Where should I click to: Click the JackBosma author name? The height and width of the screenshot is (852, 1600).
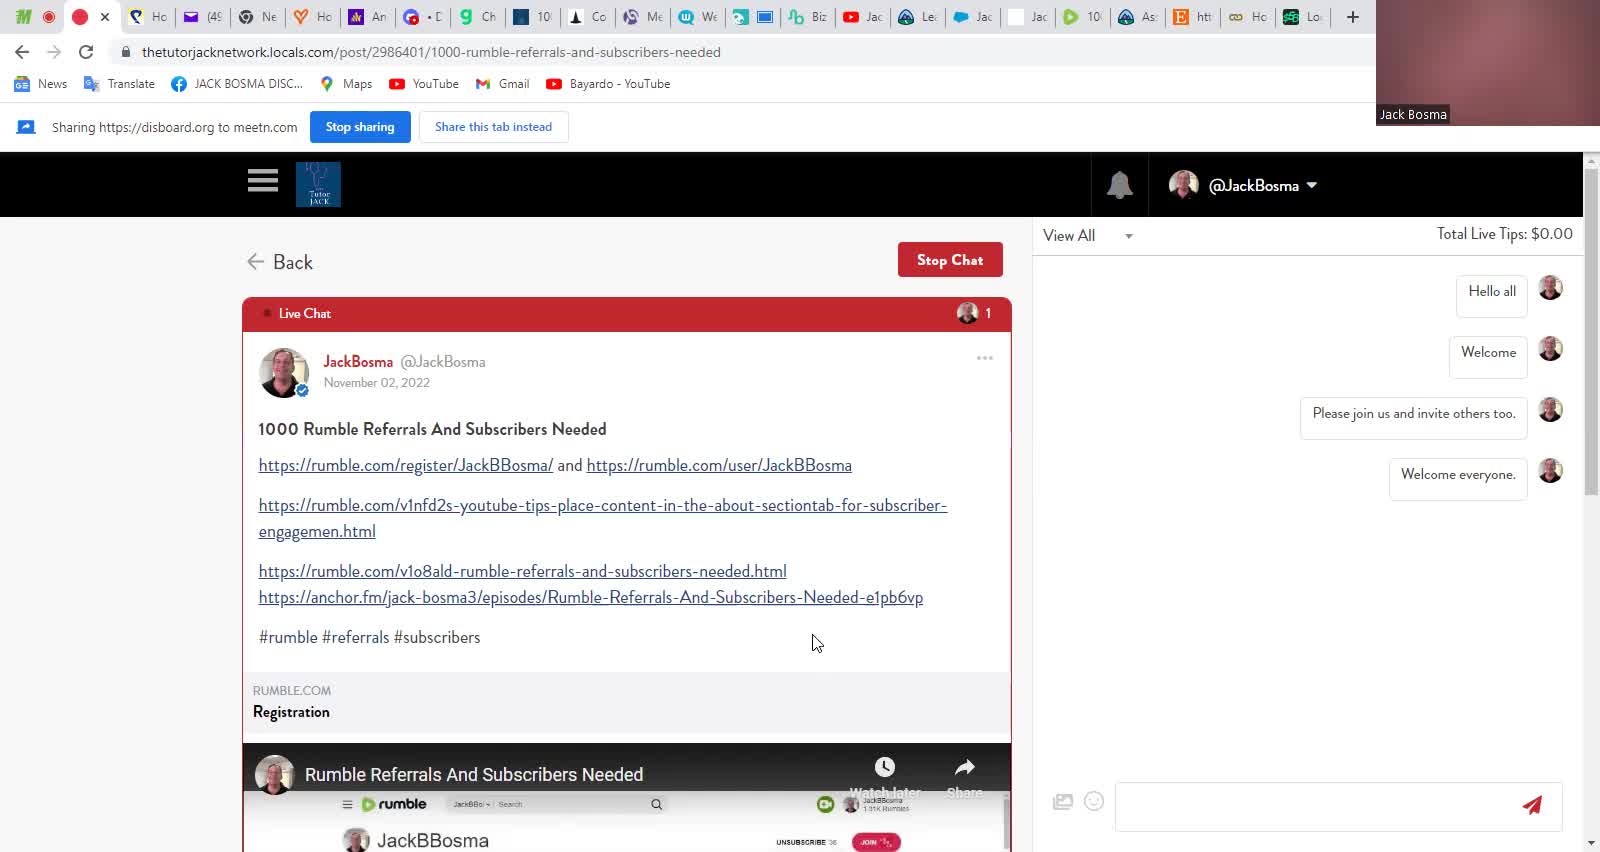358,362
